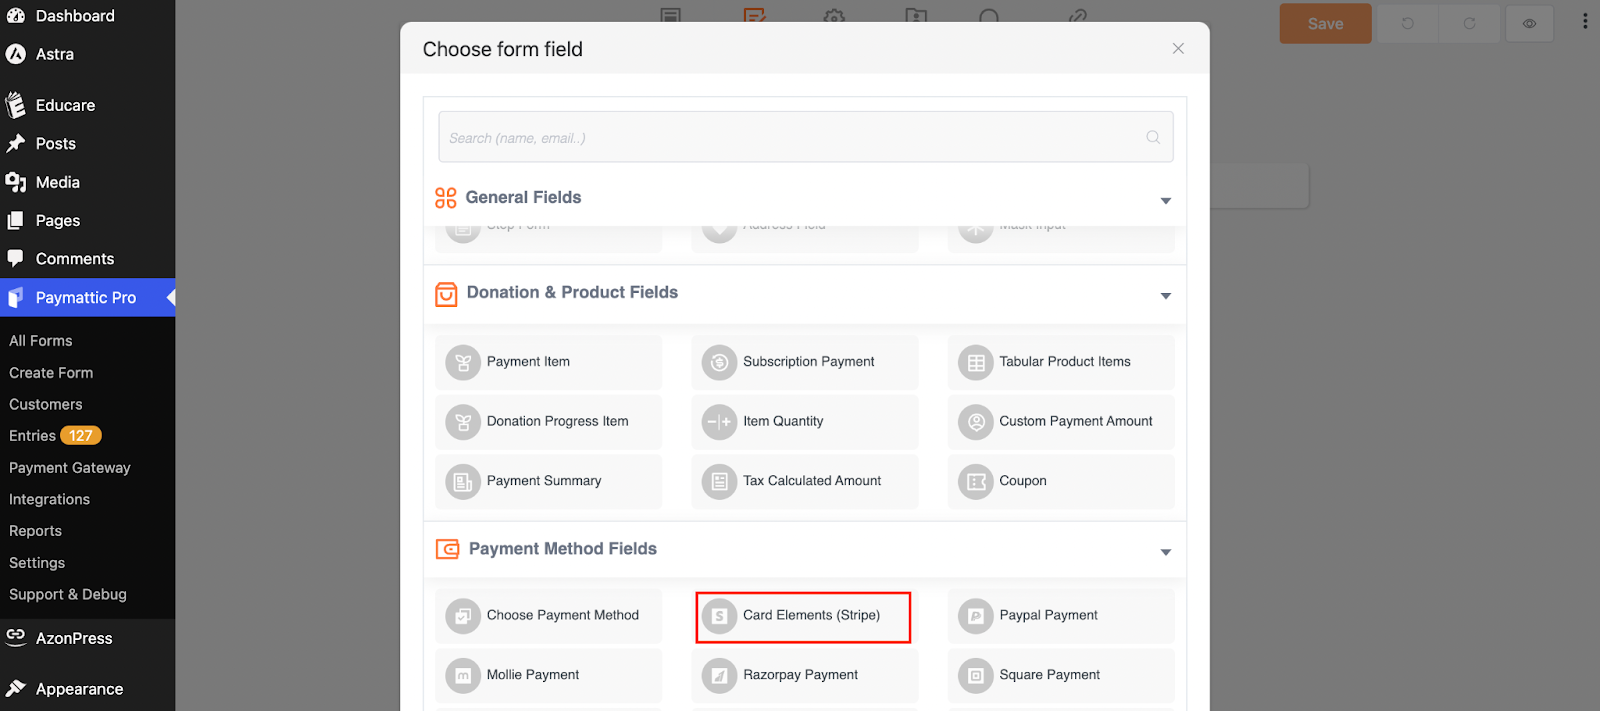Collapse the Payment Method Fields arrow
Screen dimensions: 1600x711
pyautogui.click(x=1166, y=552)
